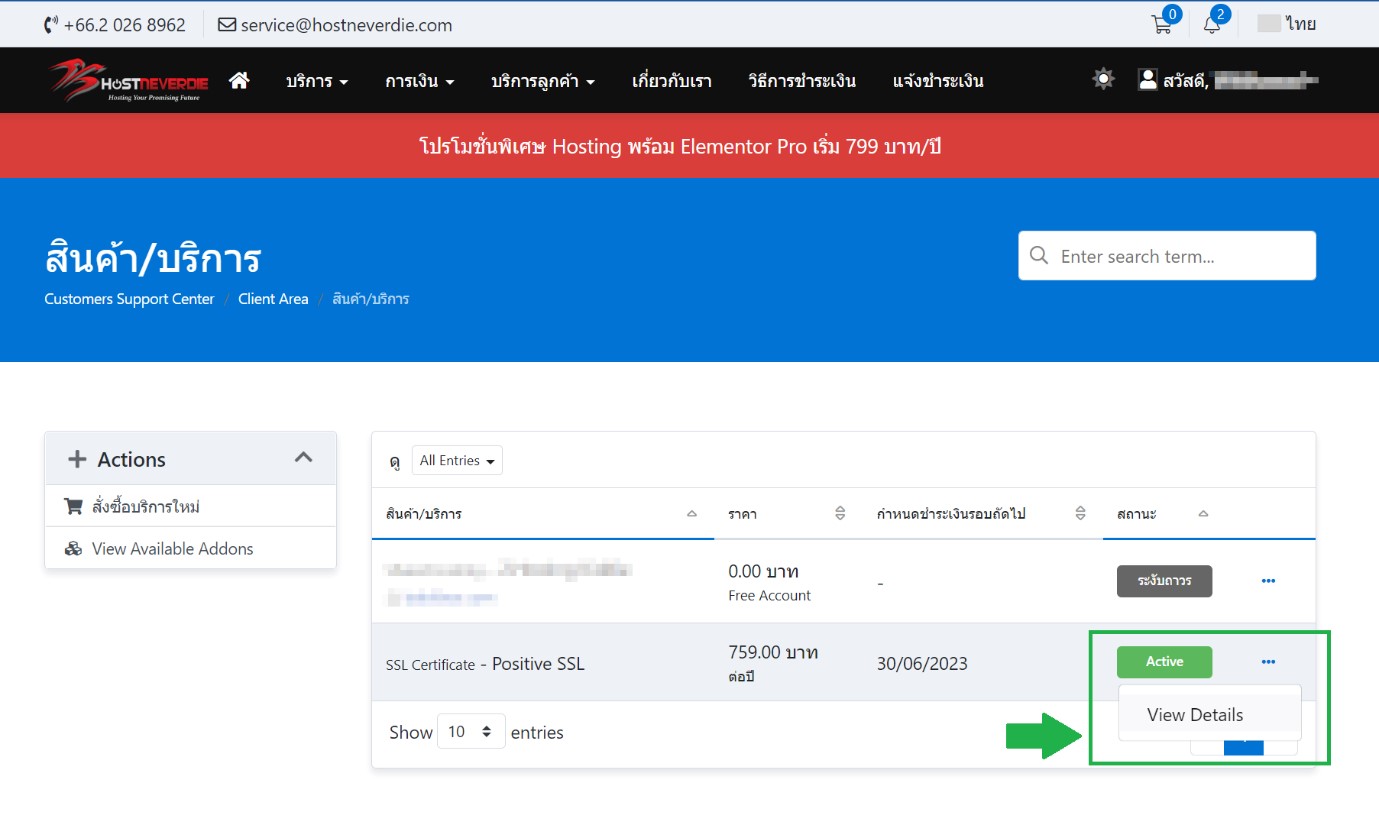Focus the Enter search term field

[x=1180, y=256]
